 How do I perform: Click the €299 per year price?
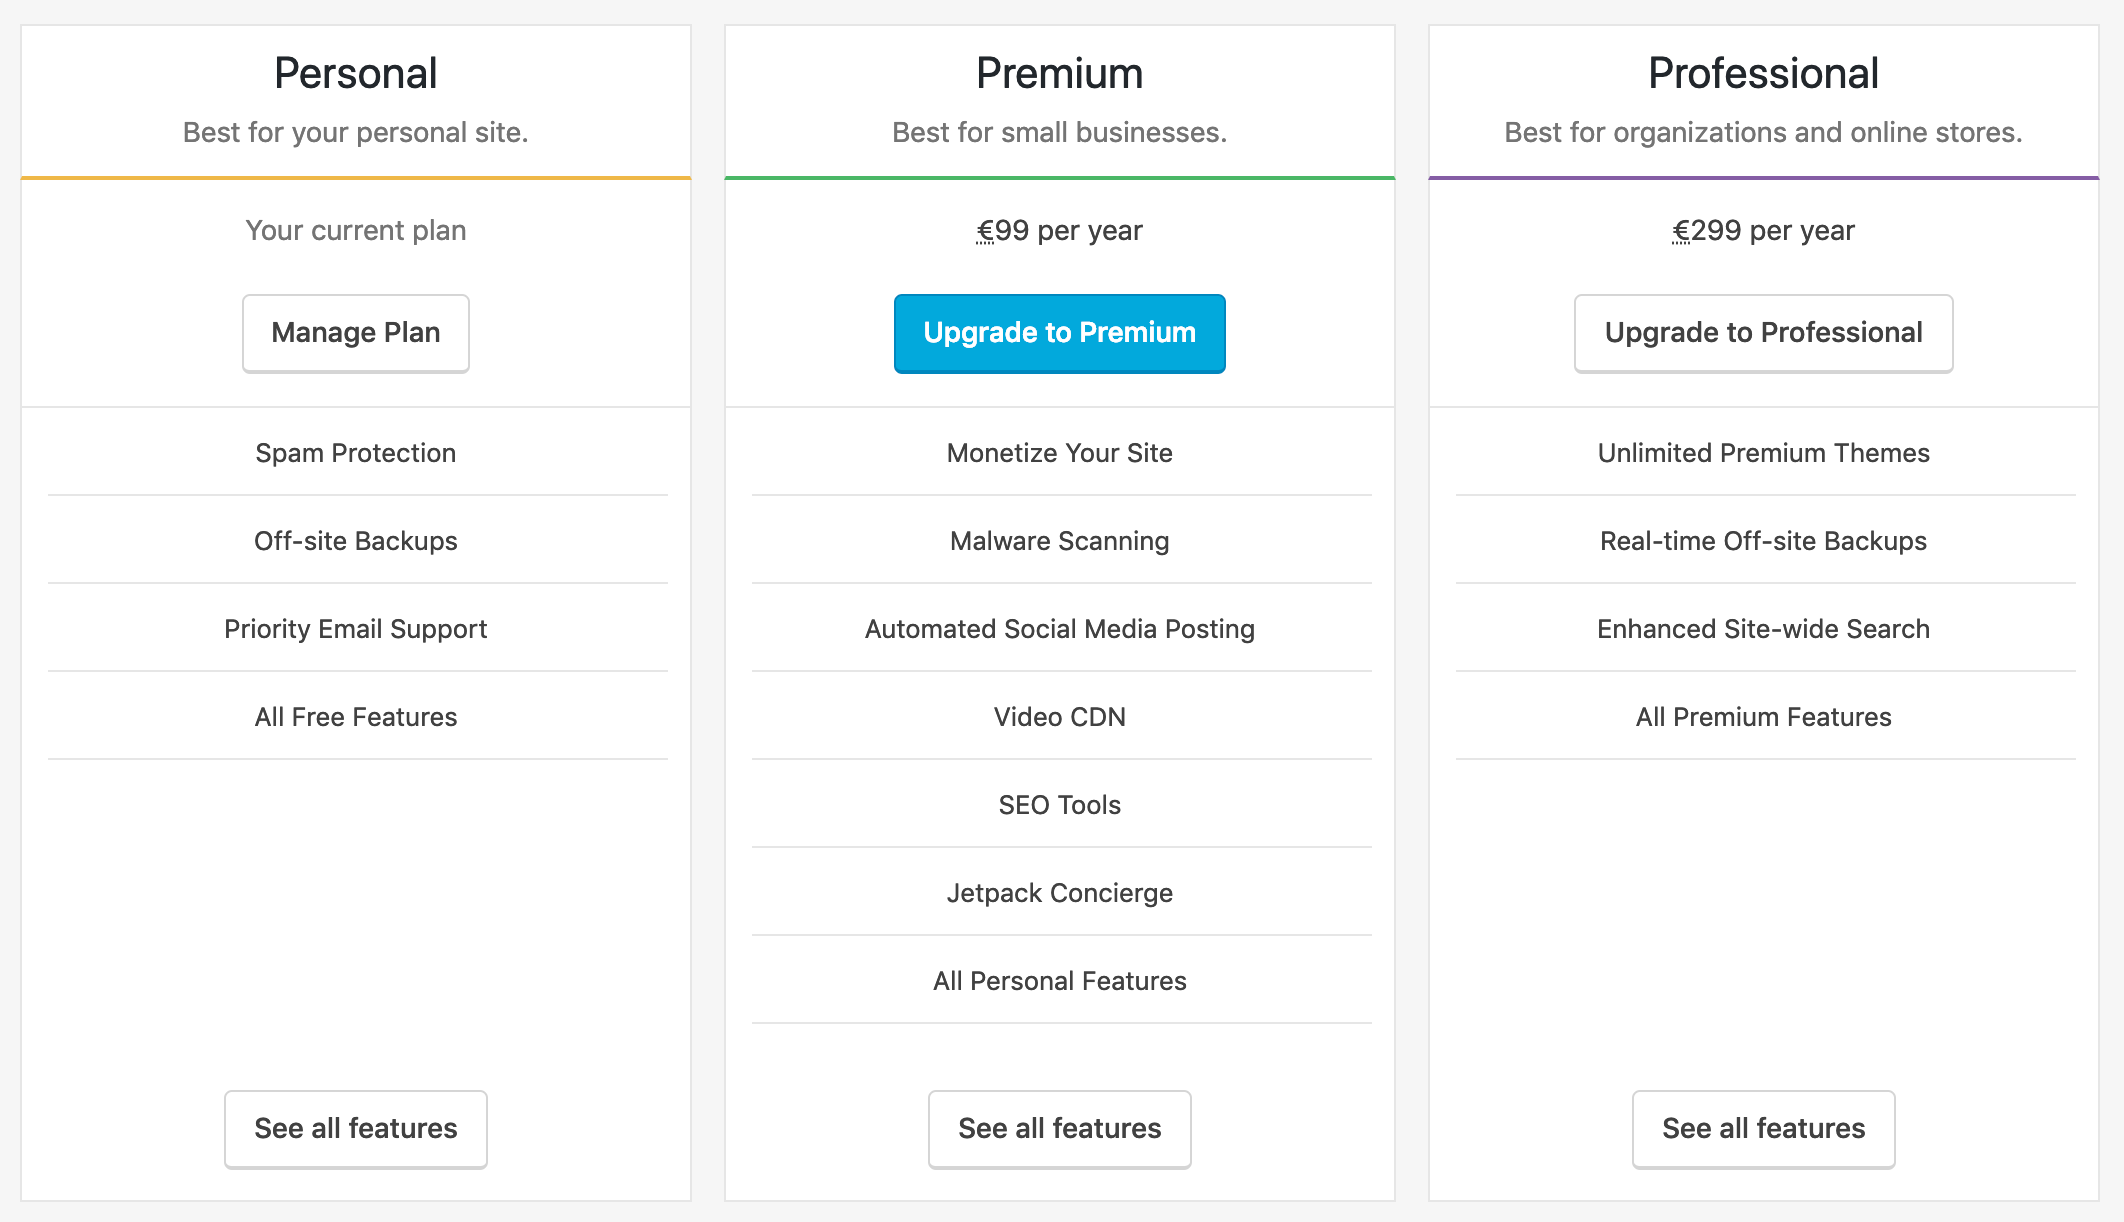click(x=1763, y=231)
